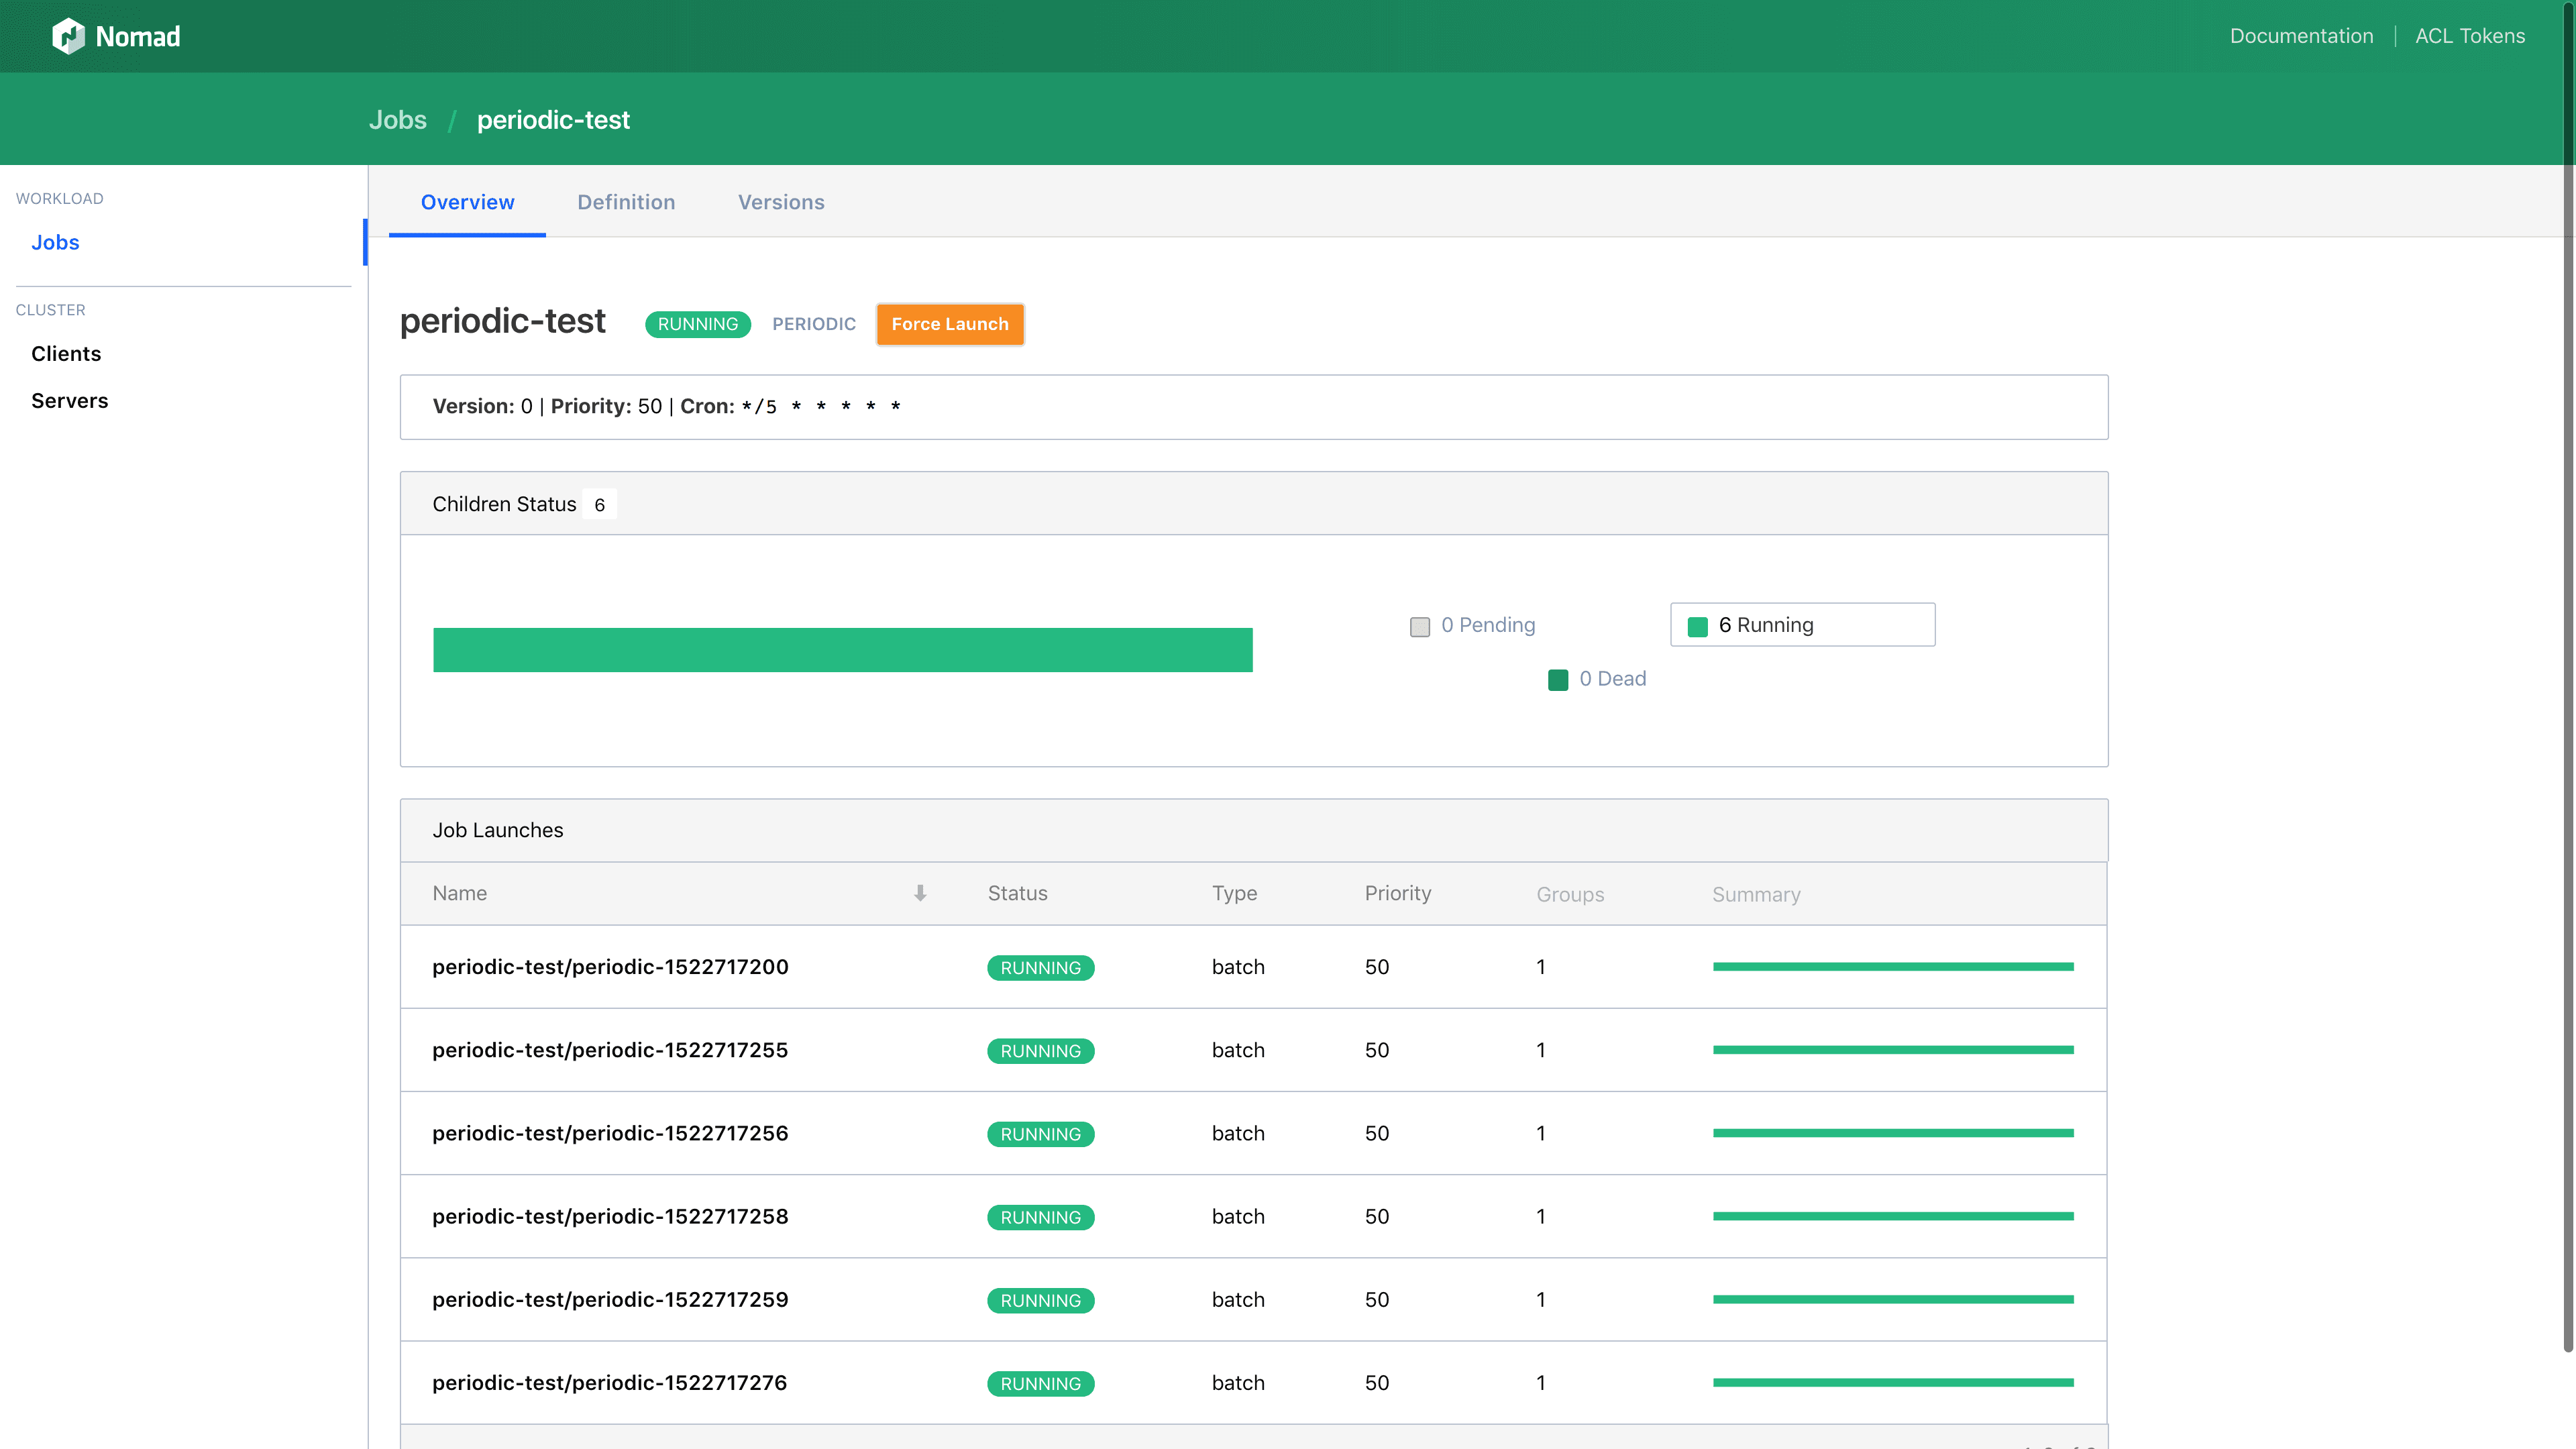Open Servers in the cluster sidebar
Screen dimensions: 2576x1449
tap(69, 401)
